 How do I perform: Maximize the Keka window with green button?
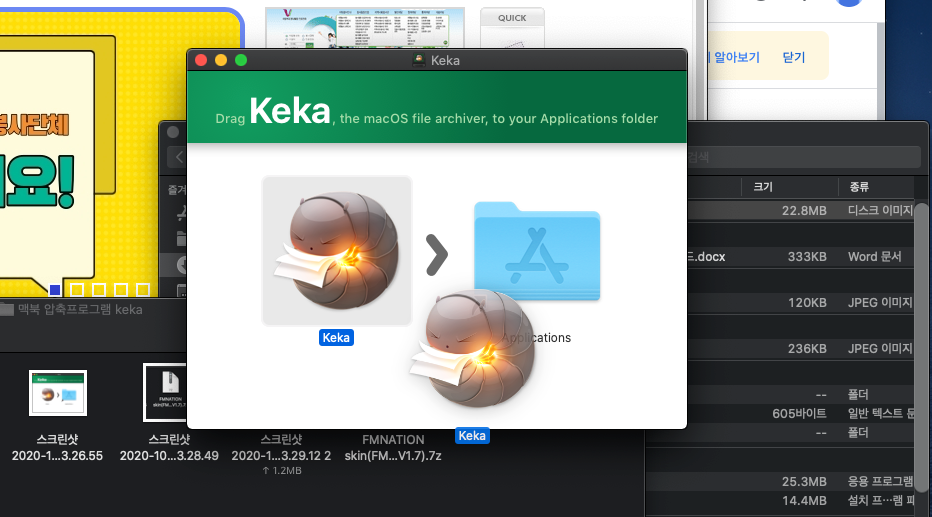click(x=241, y=60)
